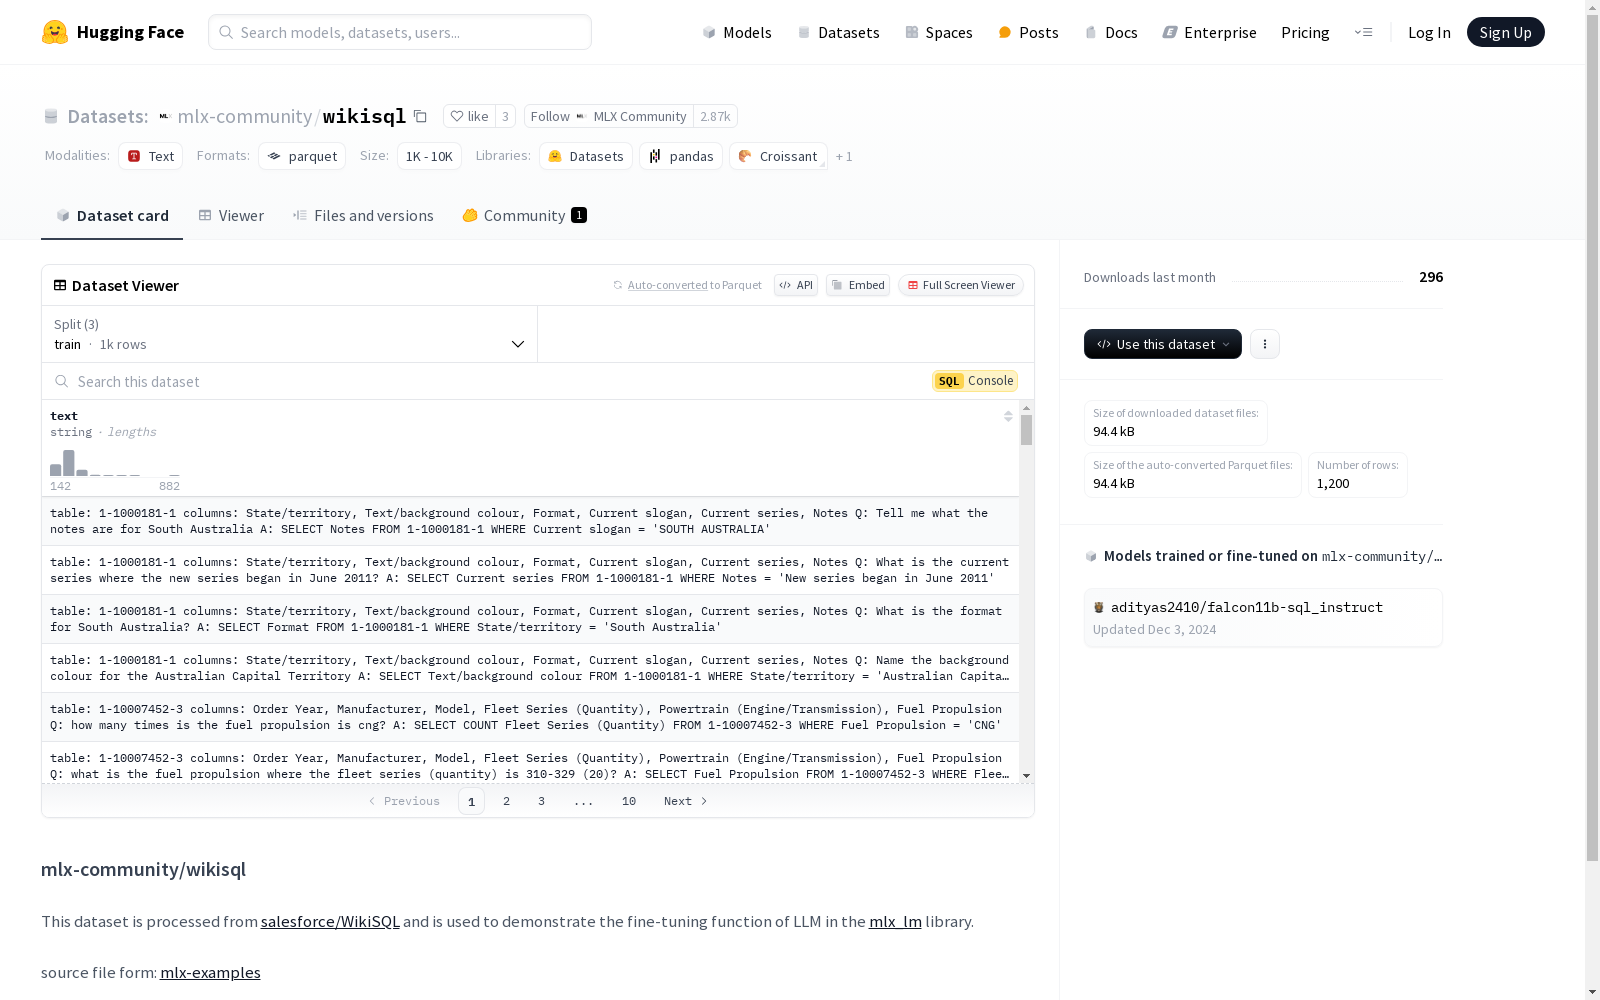Click the row asking 'Tell me what the notes'
The image size is (1600, 1000).
click(530, 521)
